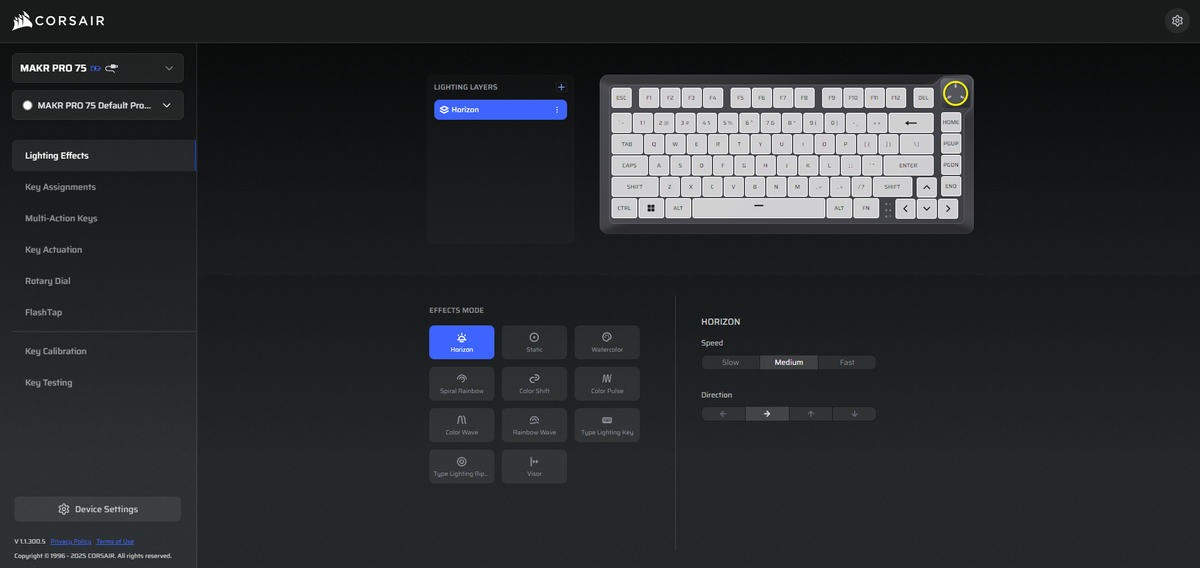Viewport: 1200px width, 568px height.
Task: Set direction to up arrow
Action: tap(810, 414)
